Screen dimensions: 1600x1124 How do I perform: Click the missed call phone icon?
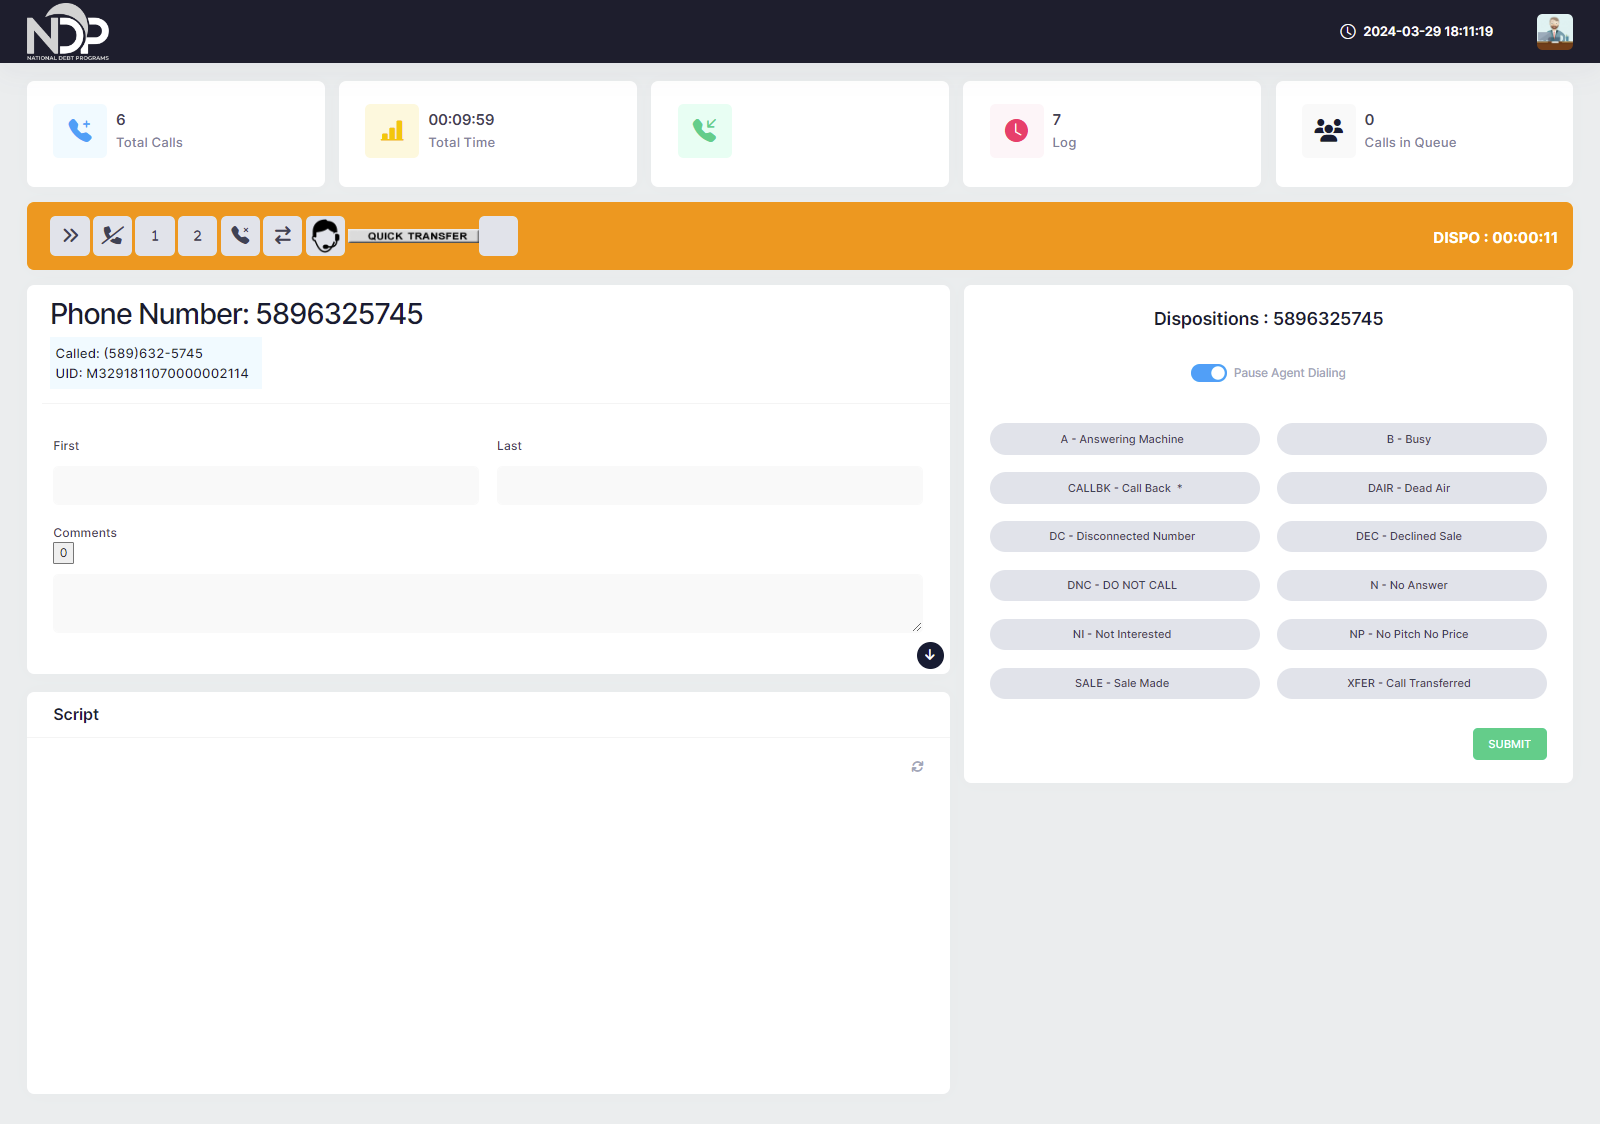point(240,236)
